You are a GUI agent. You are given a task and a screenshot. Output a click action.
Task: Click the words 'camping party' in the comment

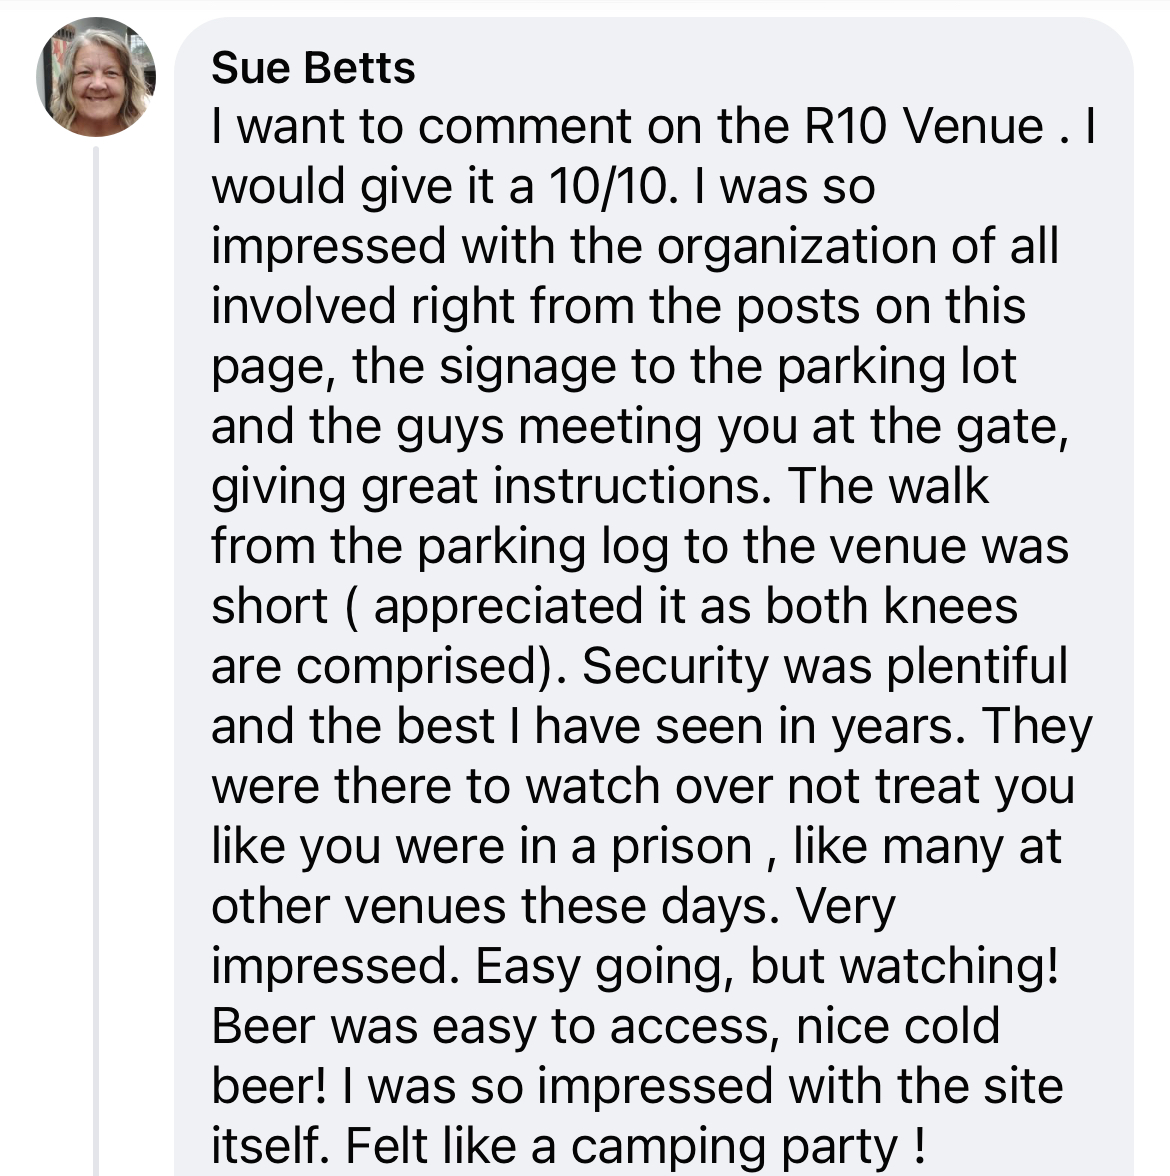[x=734, y=1148]
